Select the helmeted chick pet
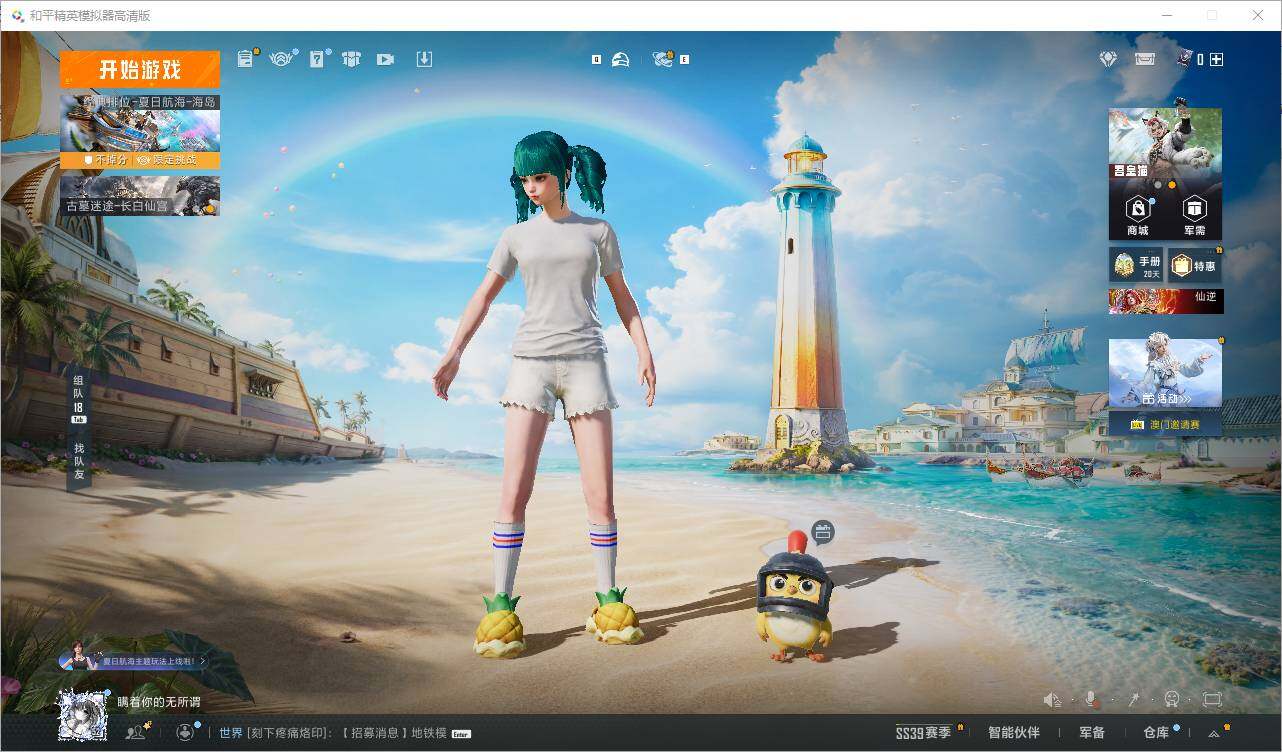 point(795,598)
